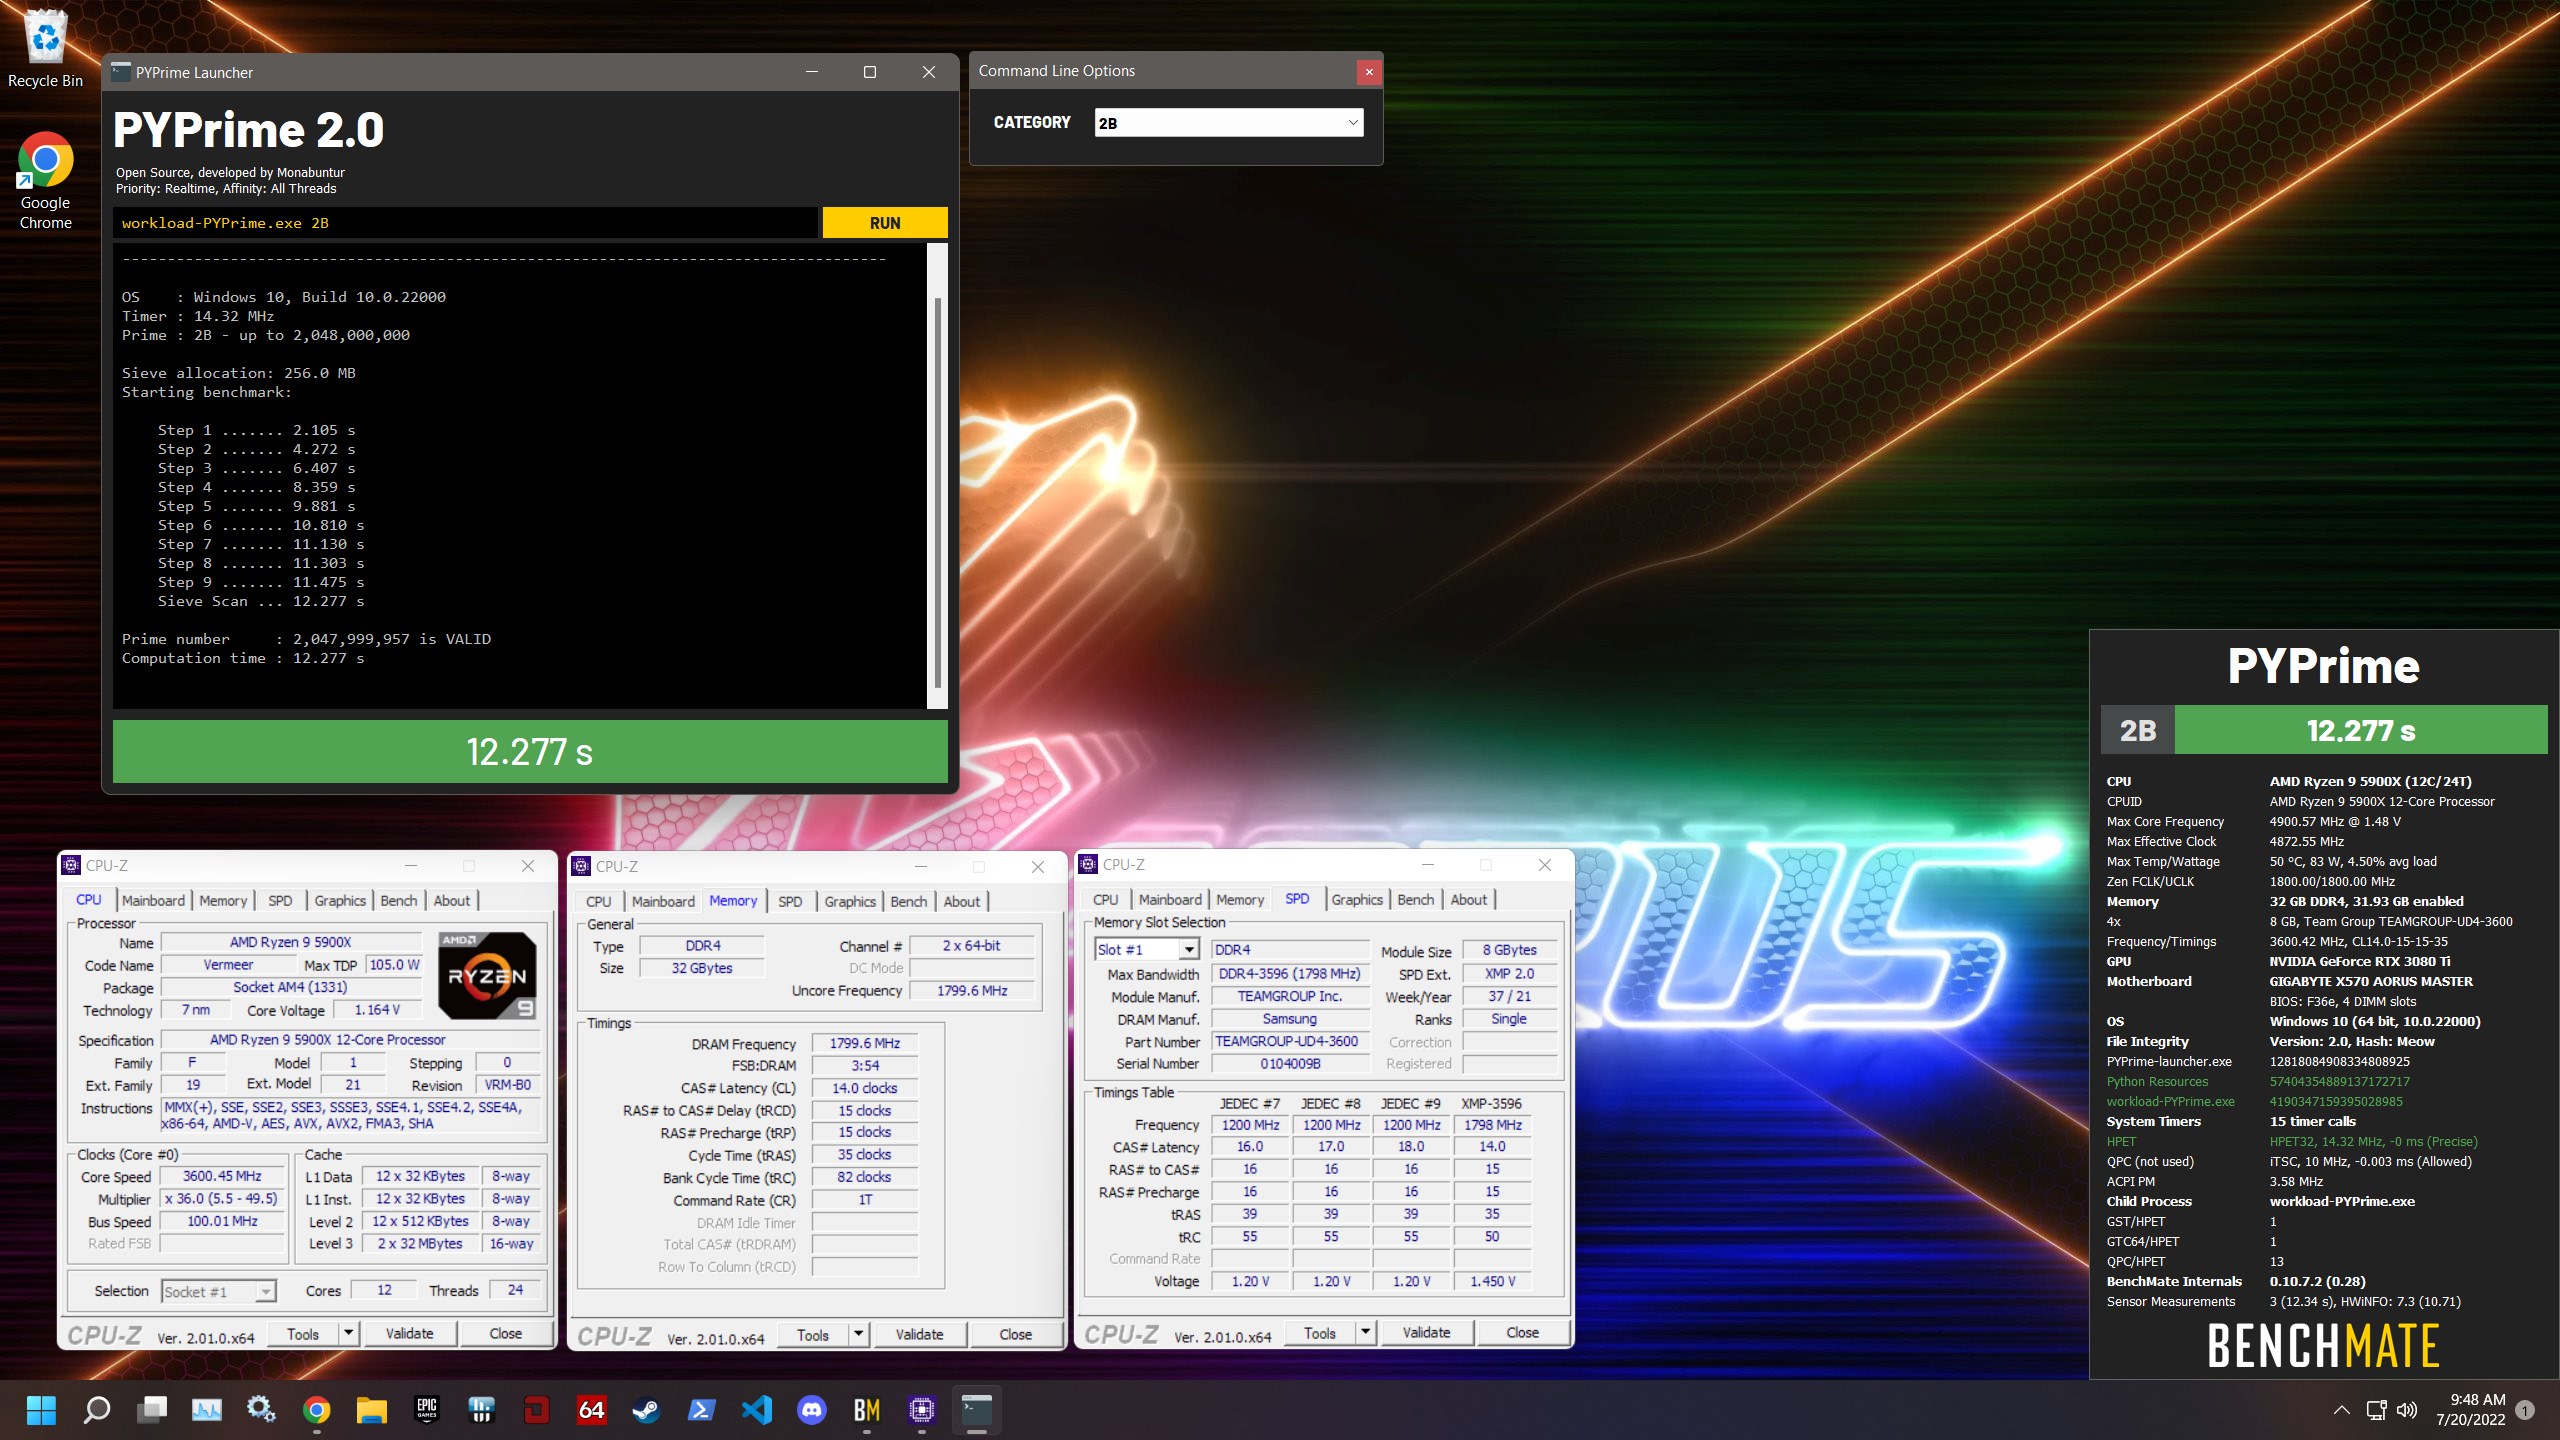Open Task View in the taskbar

point(152,1410)
